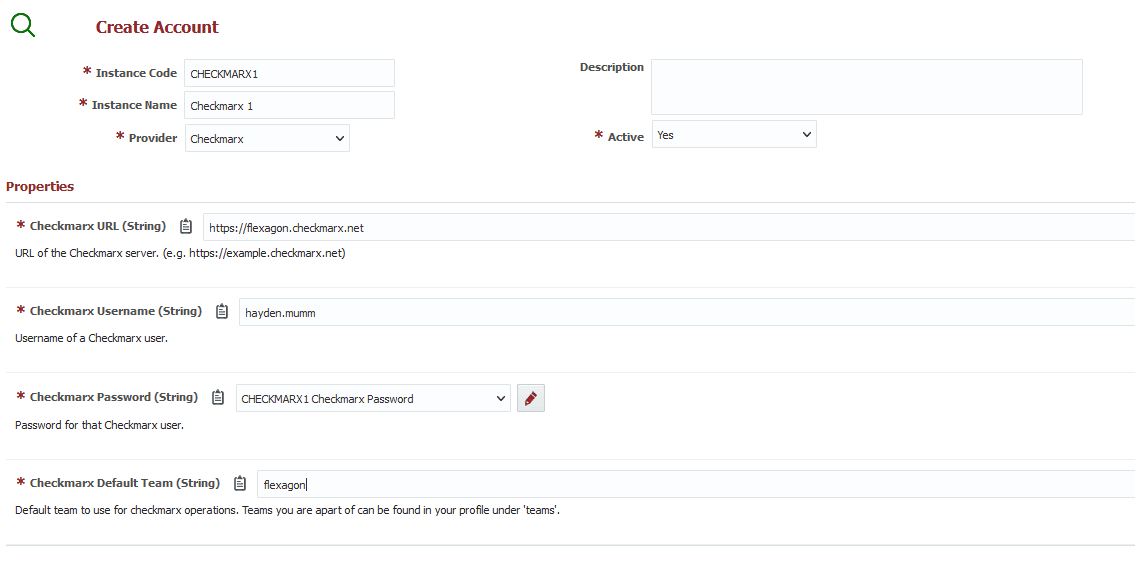Click the 'Password for that Checkmarx user' help text
Viewport: 1135px width, 567px height.
99,425
